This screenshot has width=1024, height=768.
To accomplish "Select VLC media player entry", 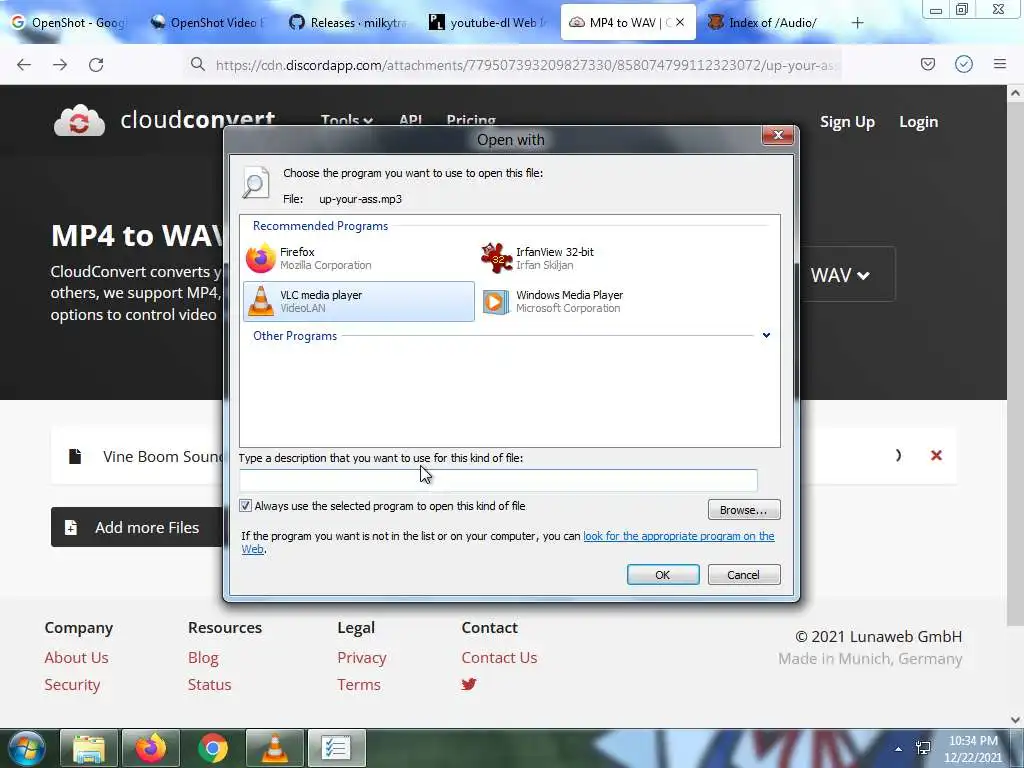I will 359,301.
